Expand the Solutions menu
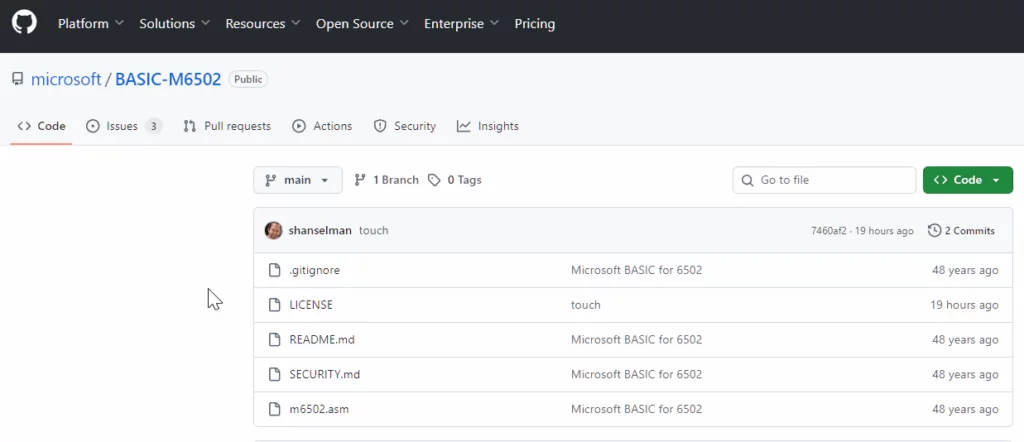This screenshot has height=442, width=1024. pyautogui.click(x=174, y=24)
